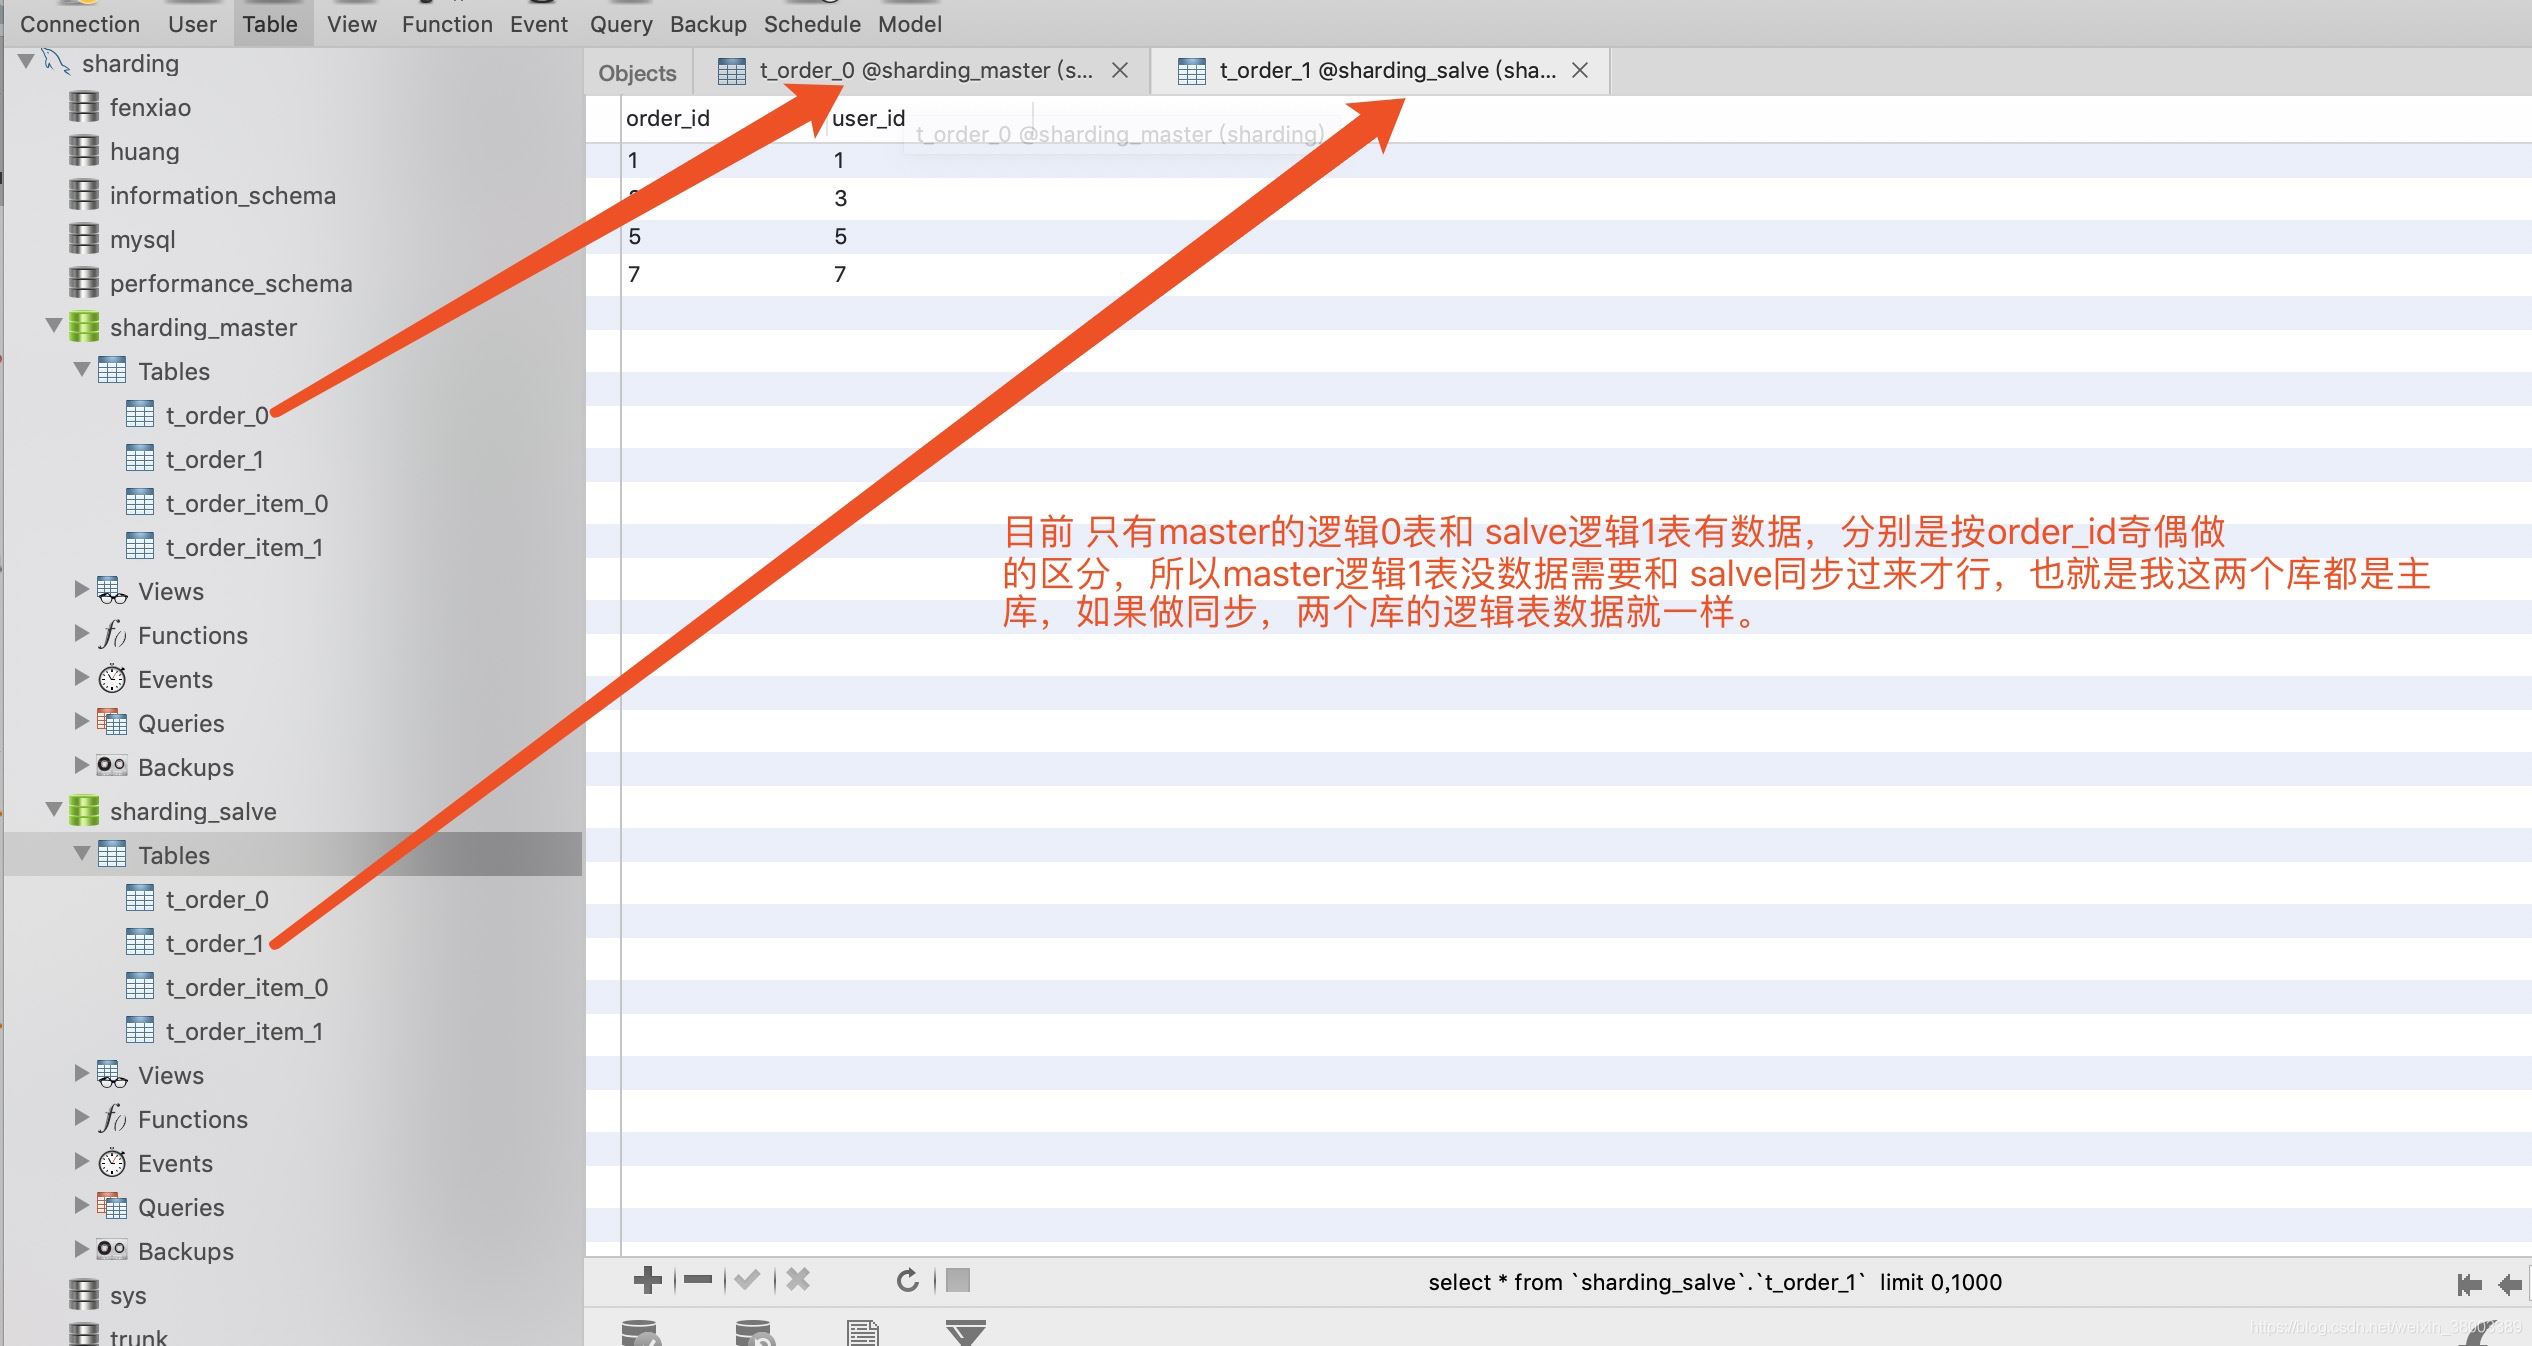Viewport: 2532px width, 1346px height.
Task: Click the green sharding_salve database icon
Action: pos(84,811)
